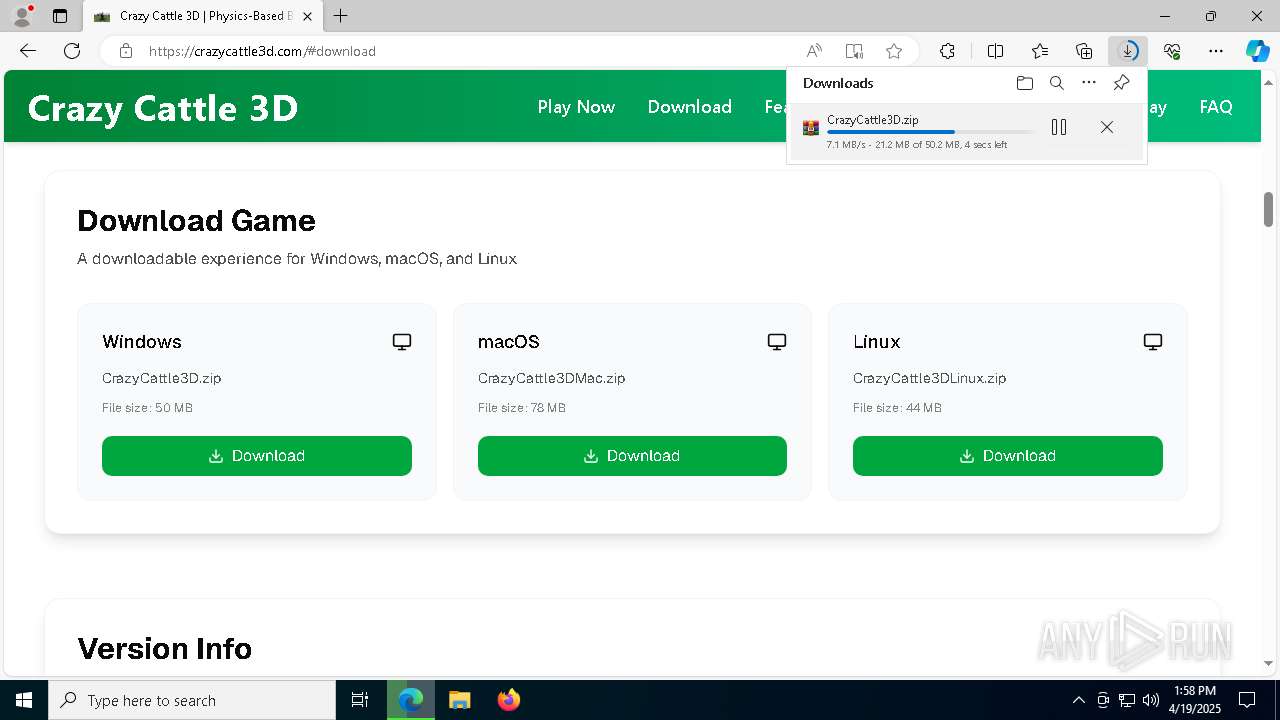Viewport: 1280px width, 720px height.
Task: Click the monitor icon on Linux card
Action: coord(1153,342)
